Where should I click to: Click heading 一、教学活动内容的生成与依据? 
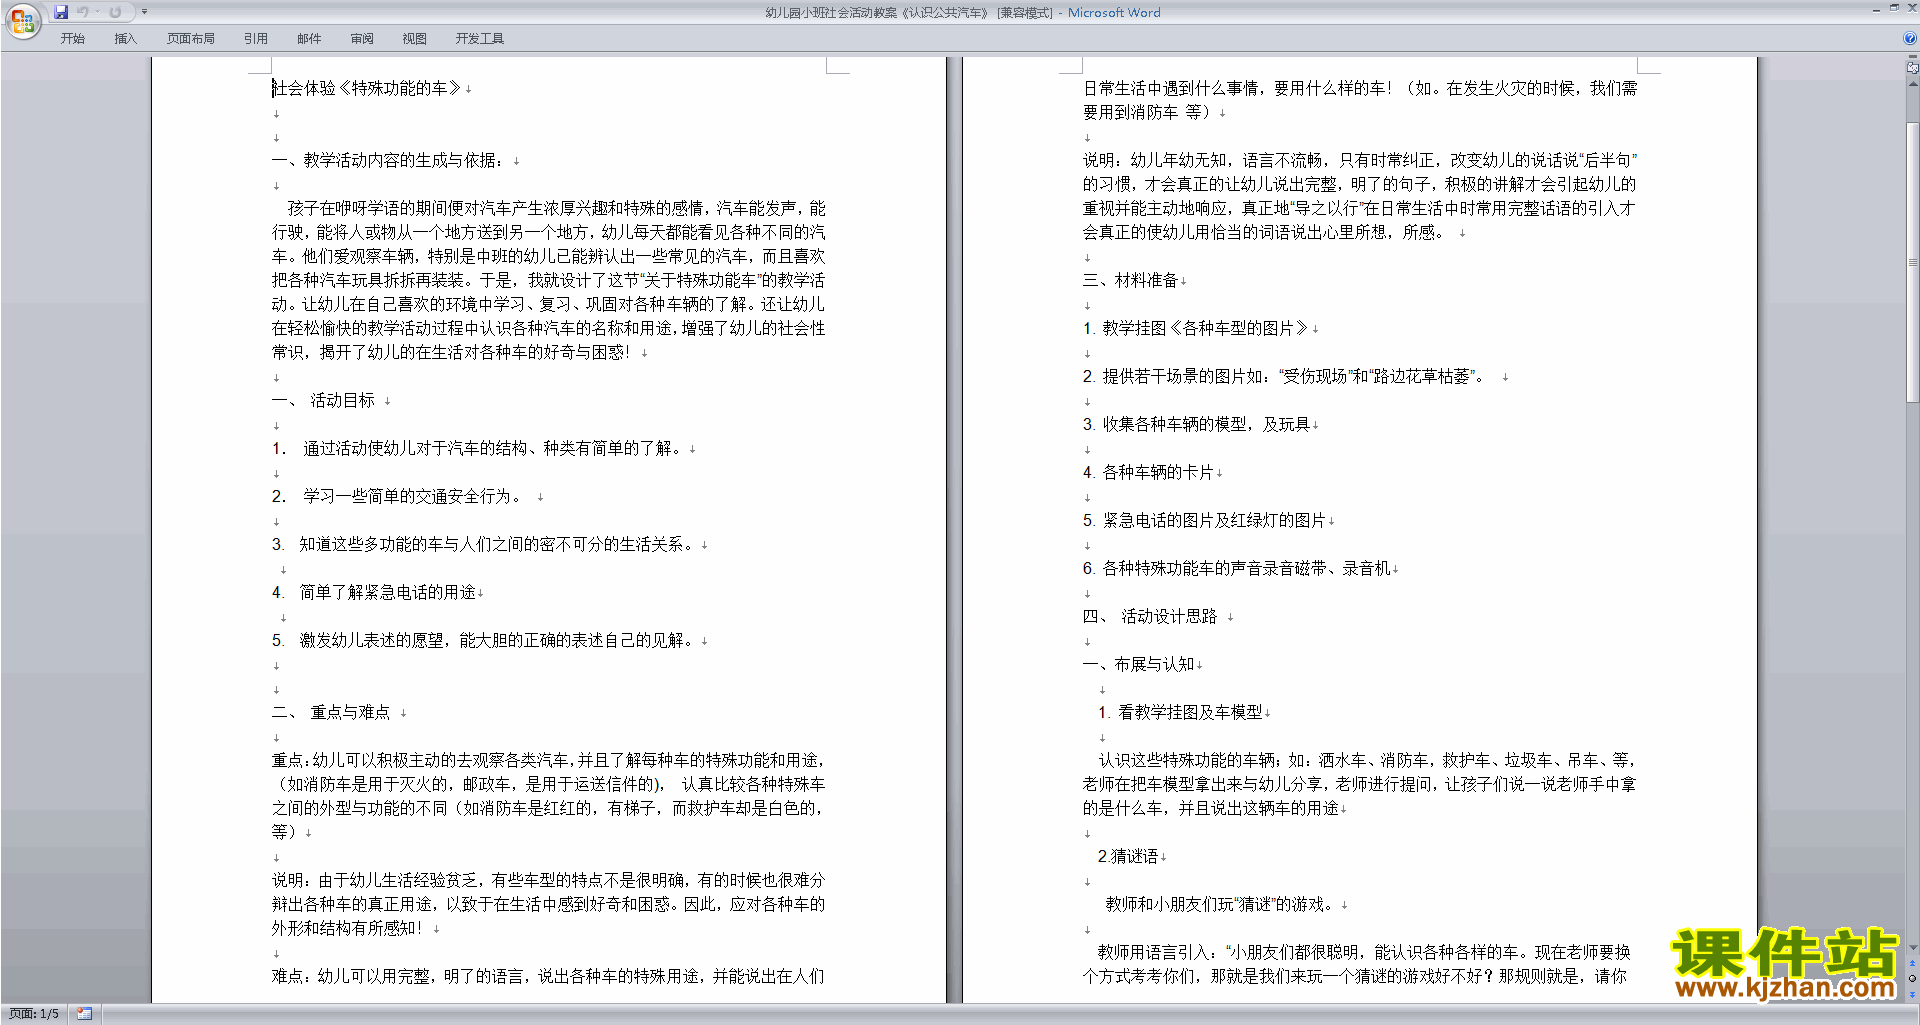tap(389, 160)
